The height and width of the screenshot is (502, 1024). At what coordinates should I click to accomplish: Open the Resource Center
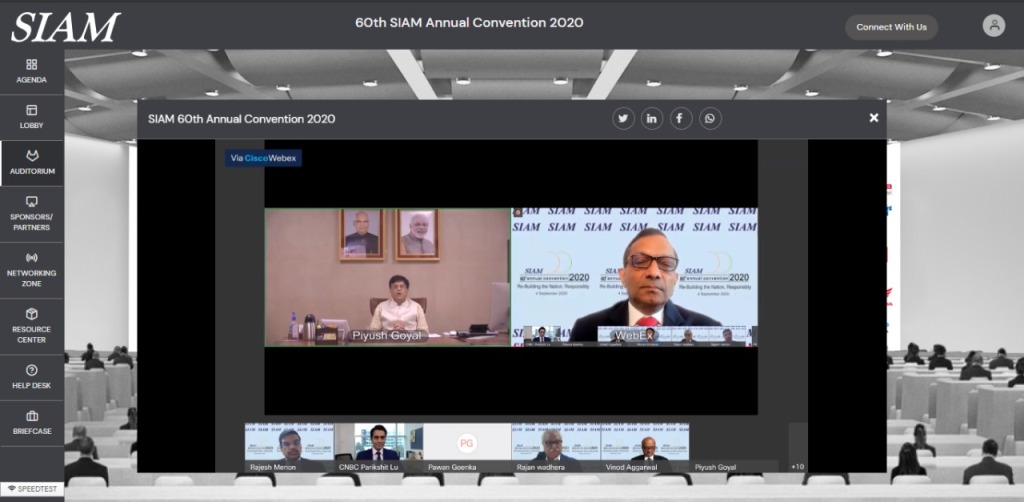[31, 322]
